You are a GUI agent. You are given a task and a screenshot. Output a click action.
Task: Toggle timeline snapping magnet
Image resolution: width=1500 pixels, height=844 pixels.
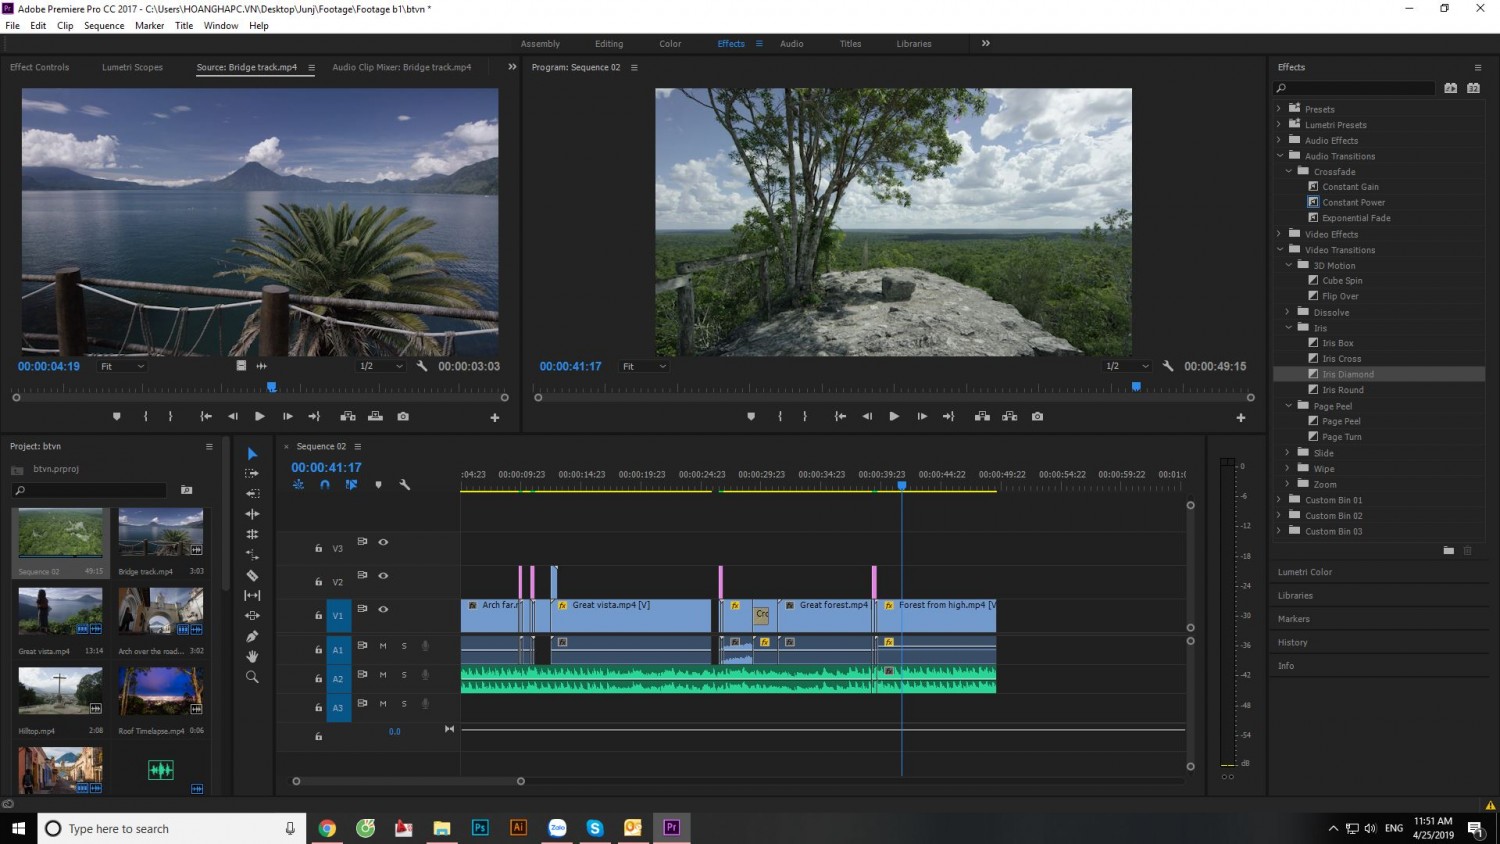click(325, 485)
